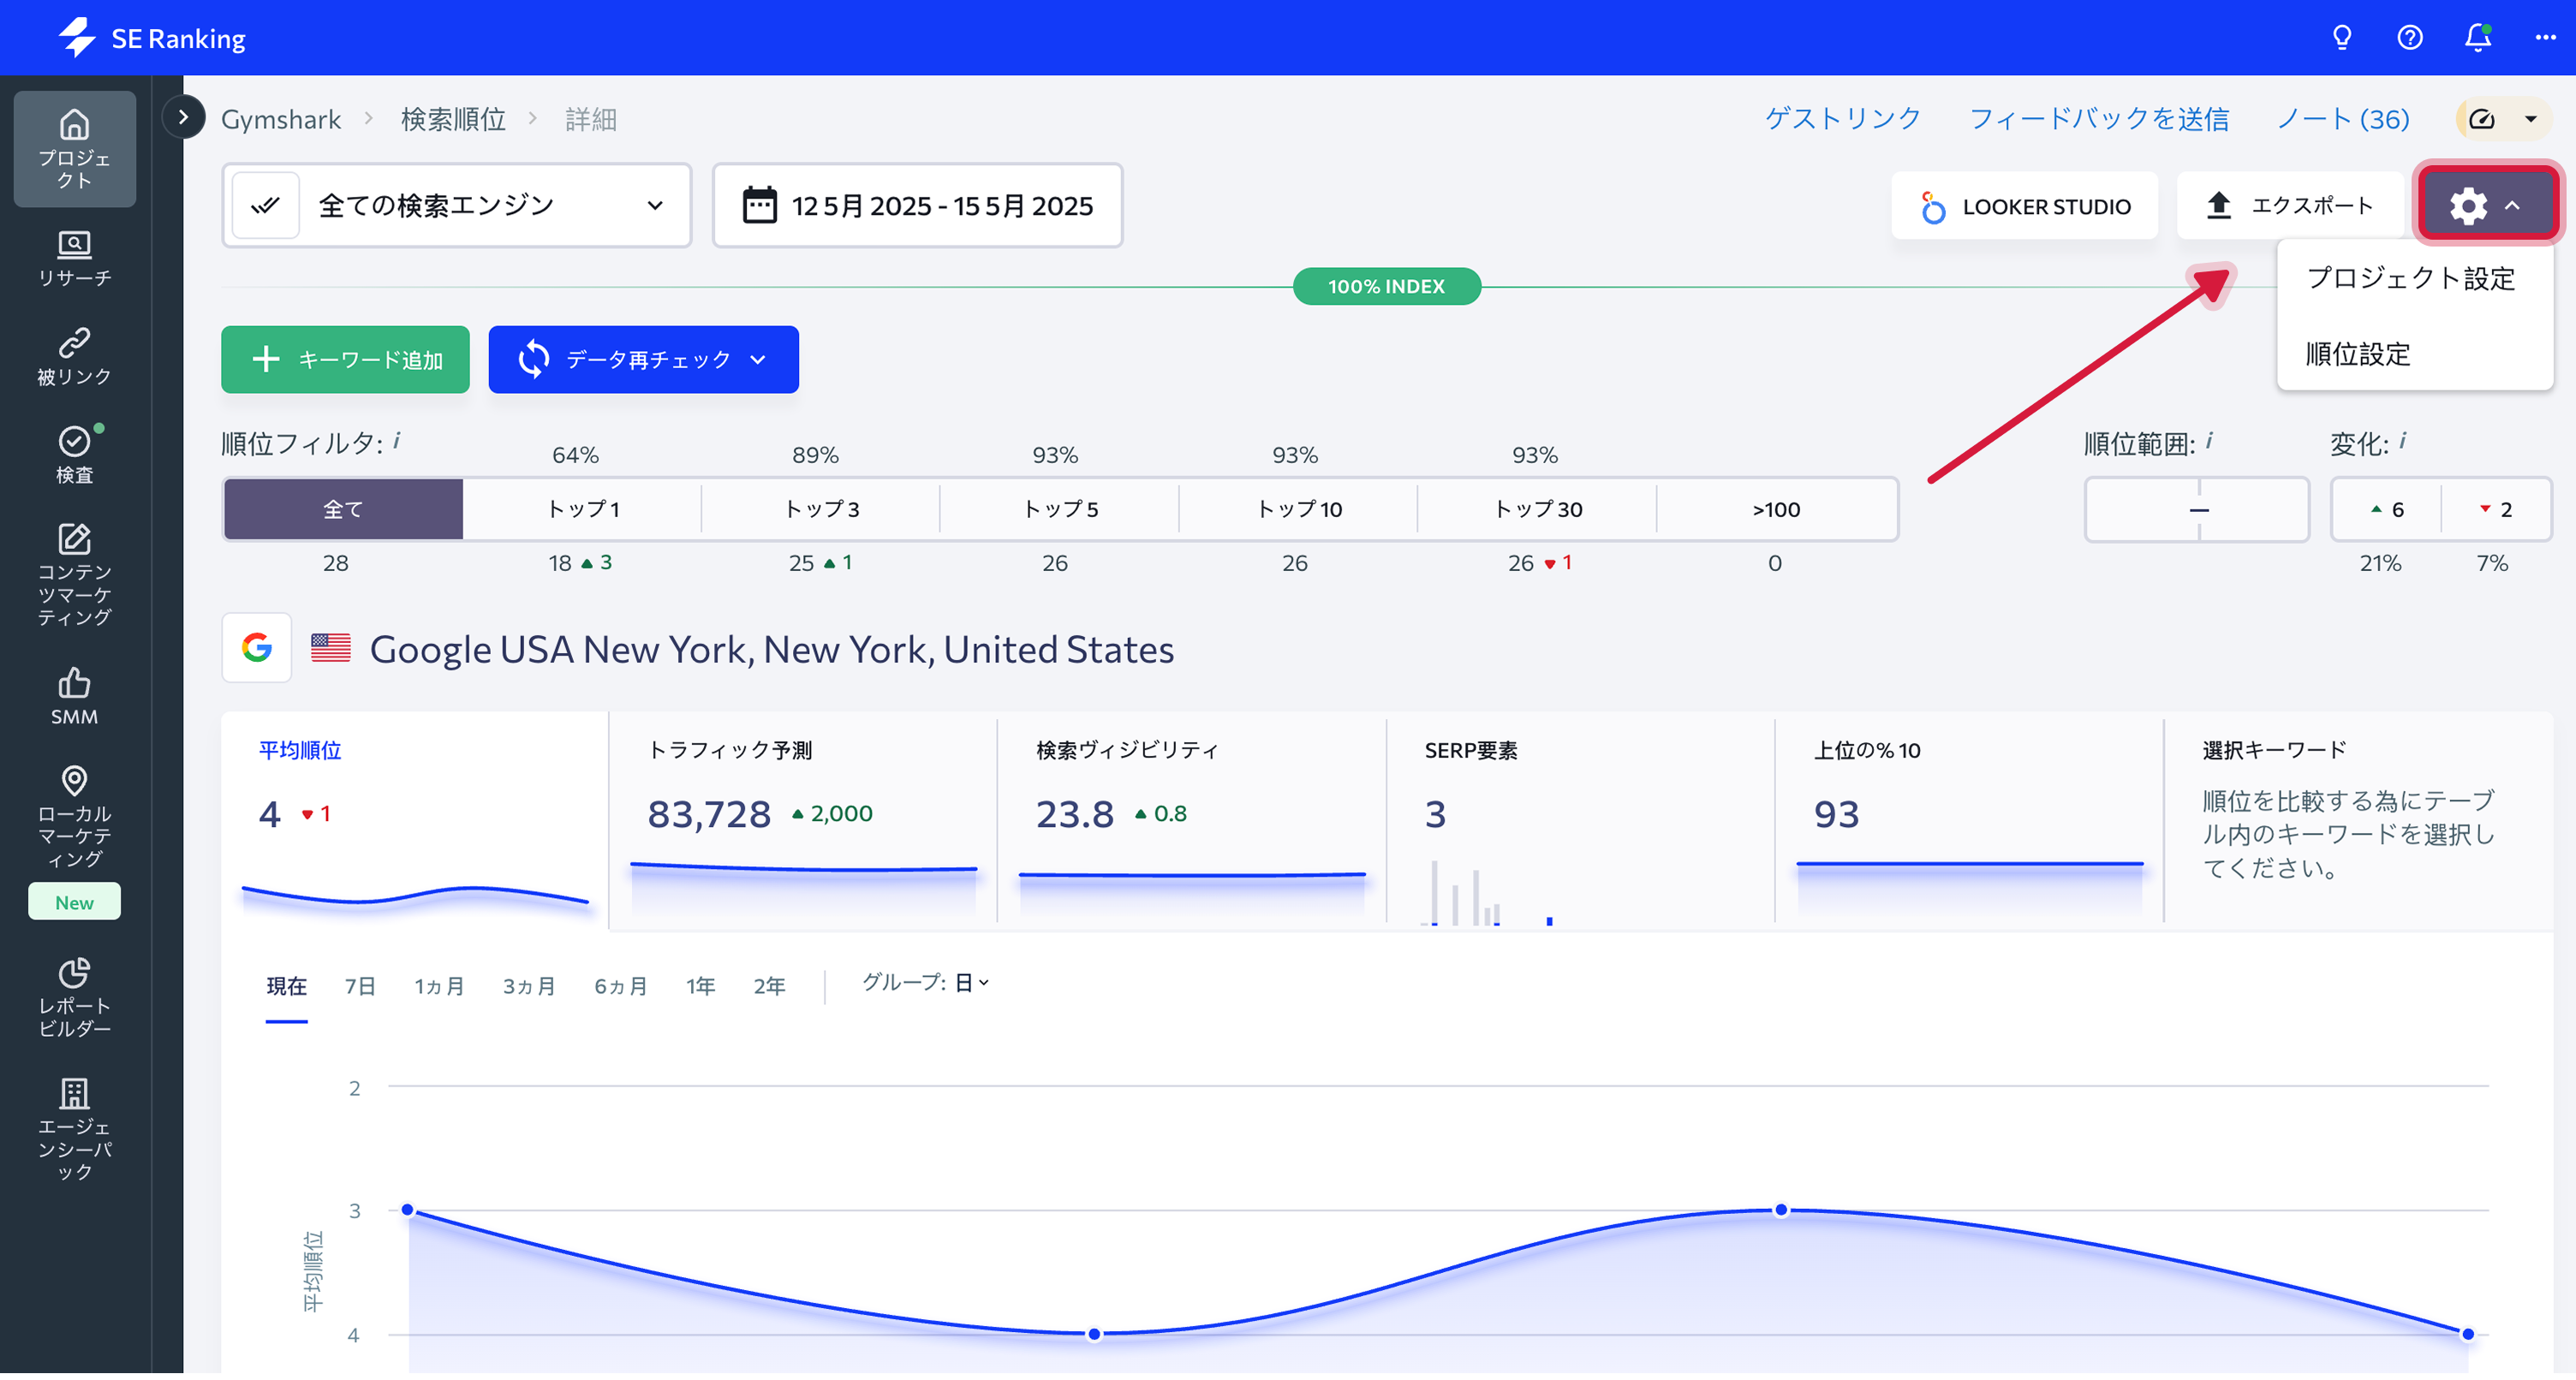
Task: Select 順位設定 from the menu
Action: click(2358, 354)
